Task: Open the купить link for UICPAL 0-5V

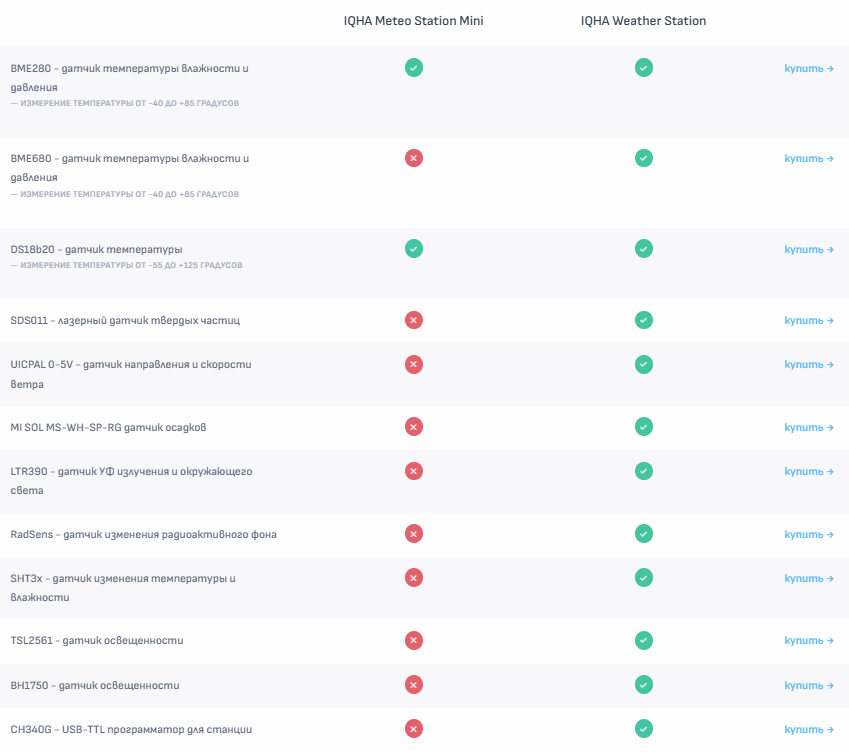Action: pos(809,365)
